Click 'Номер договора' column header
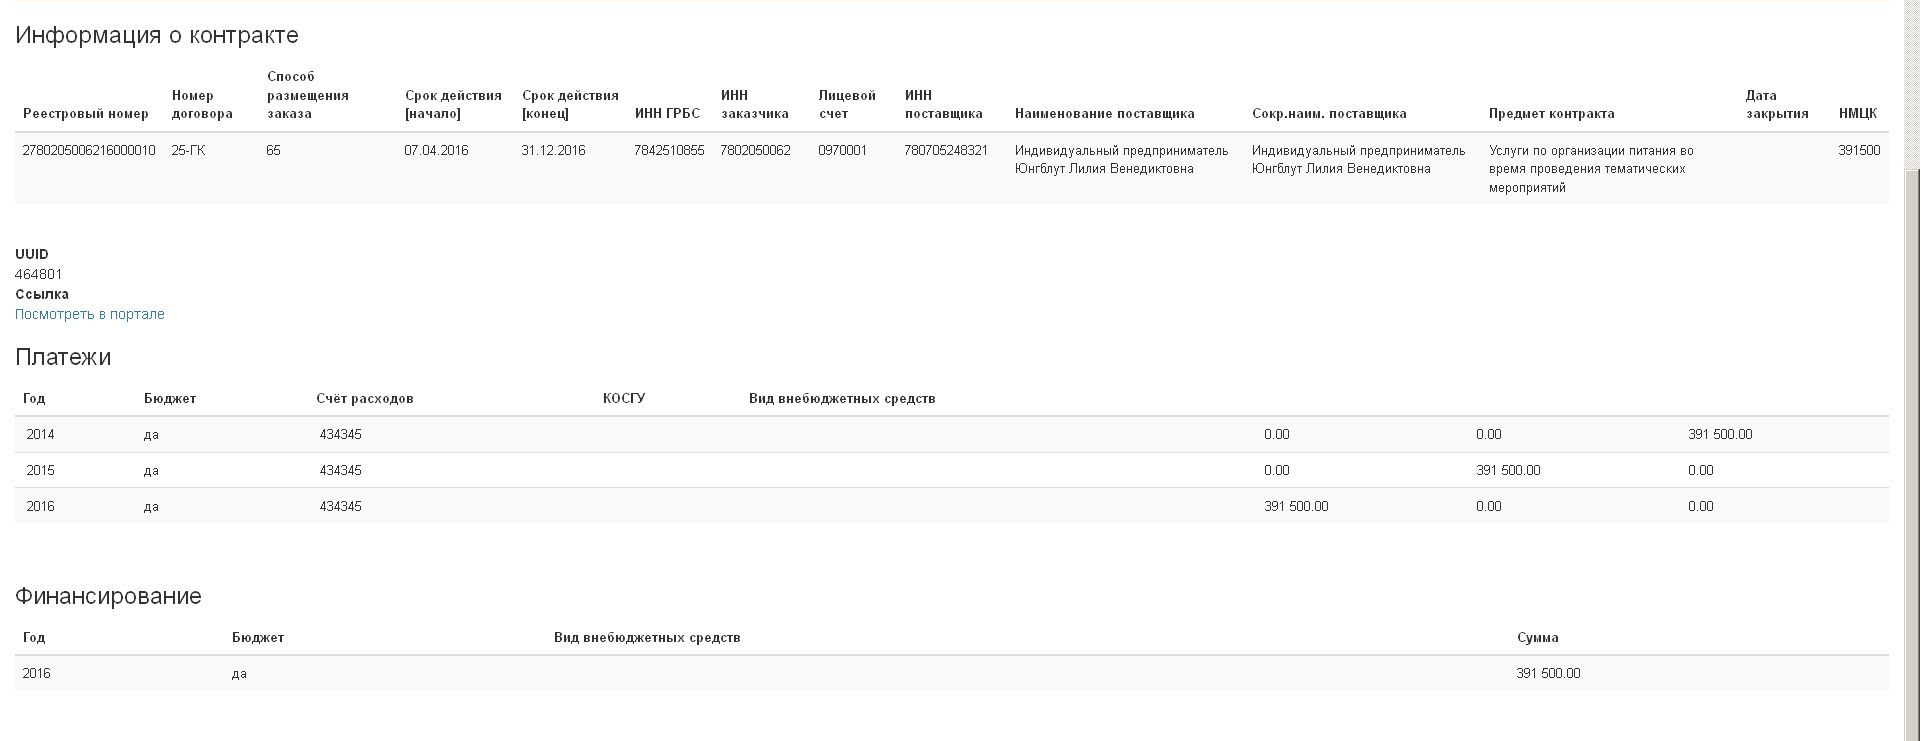 click(x=202, y=104)
